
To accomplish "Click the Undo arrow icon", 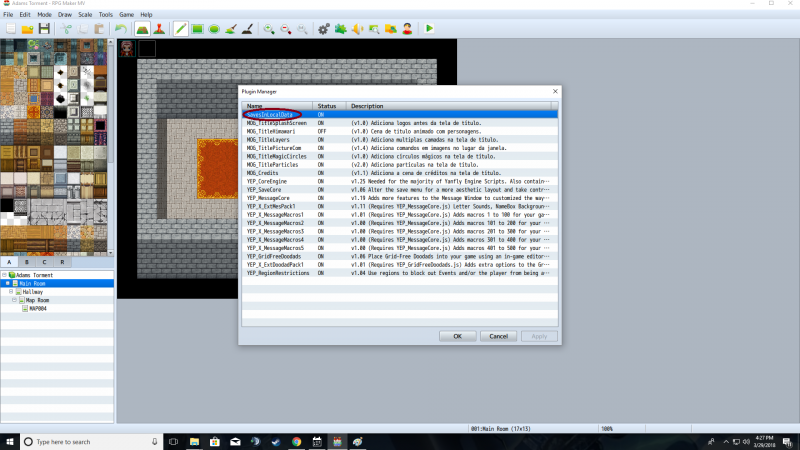I will coord(121,29).
